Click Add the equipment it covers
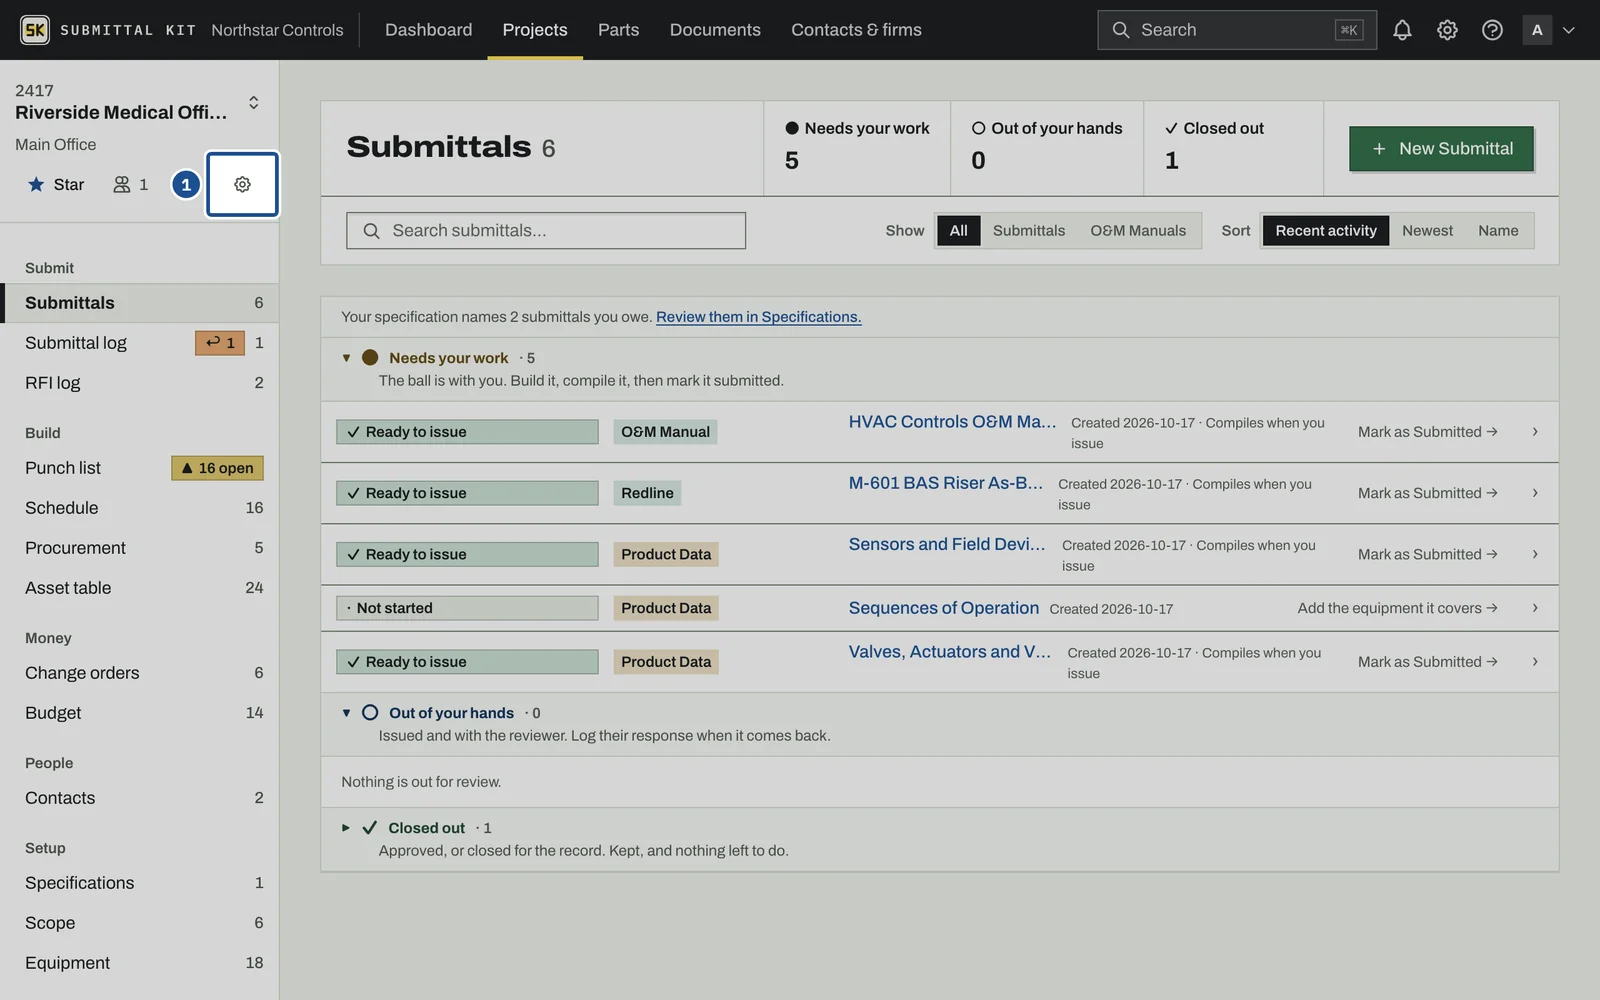 1397,608
